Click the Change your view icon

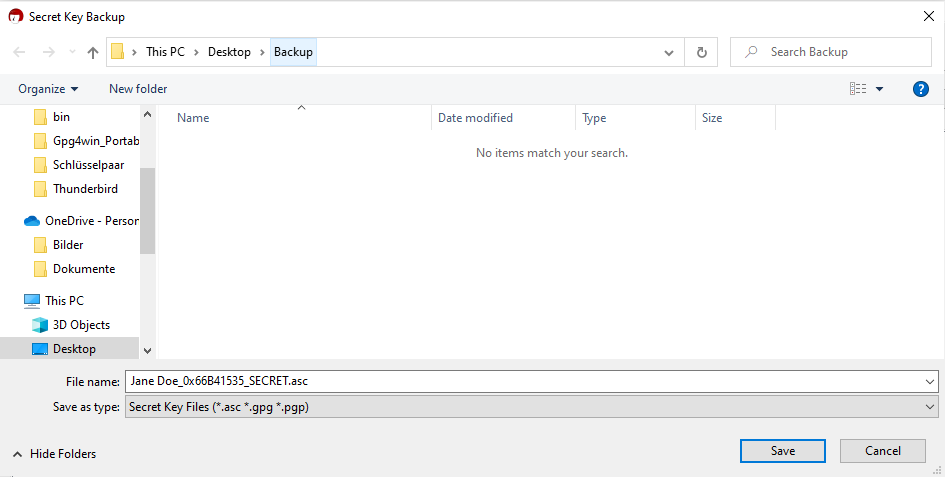click(x=858, y=89)
